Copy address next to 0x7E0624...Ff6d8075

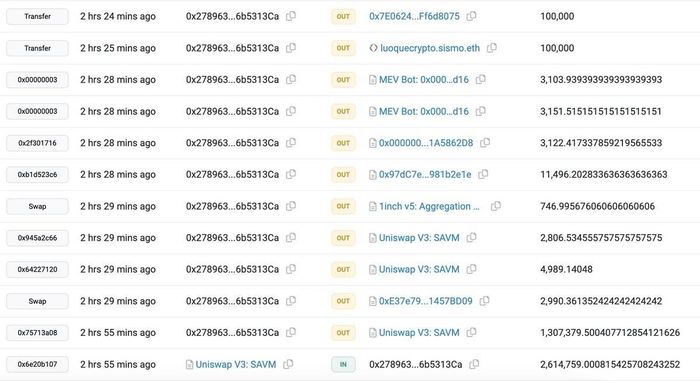pyautogui.click(x=471, y=16)
